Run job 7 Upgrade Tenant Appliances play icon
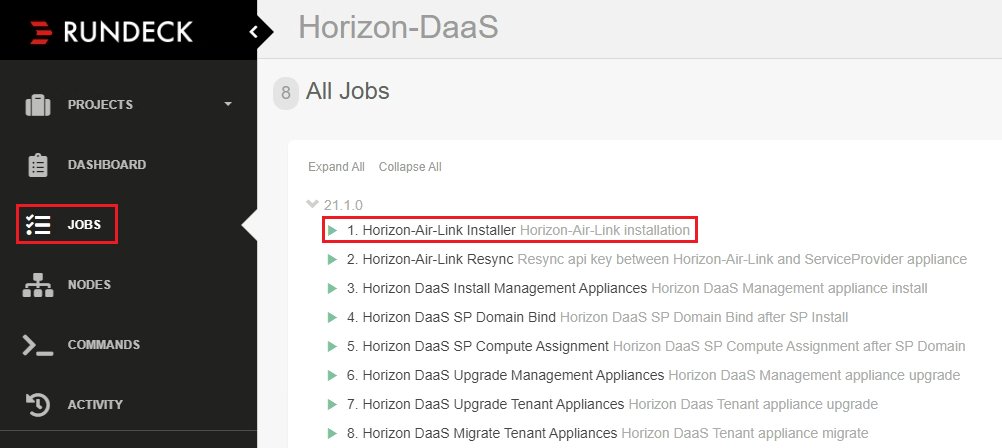The width and height of the screenshot is (1002, 448). [332, 405]
